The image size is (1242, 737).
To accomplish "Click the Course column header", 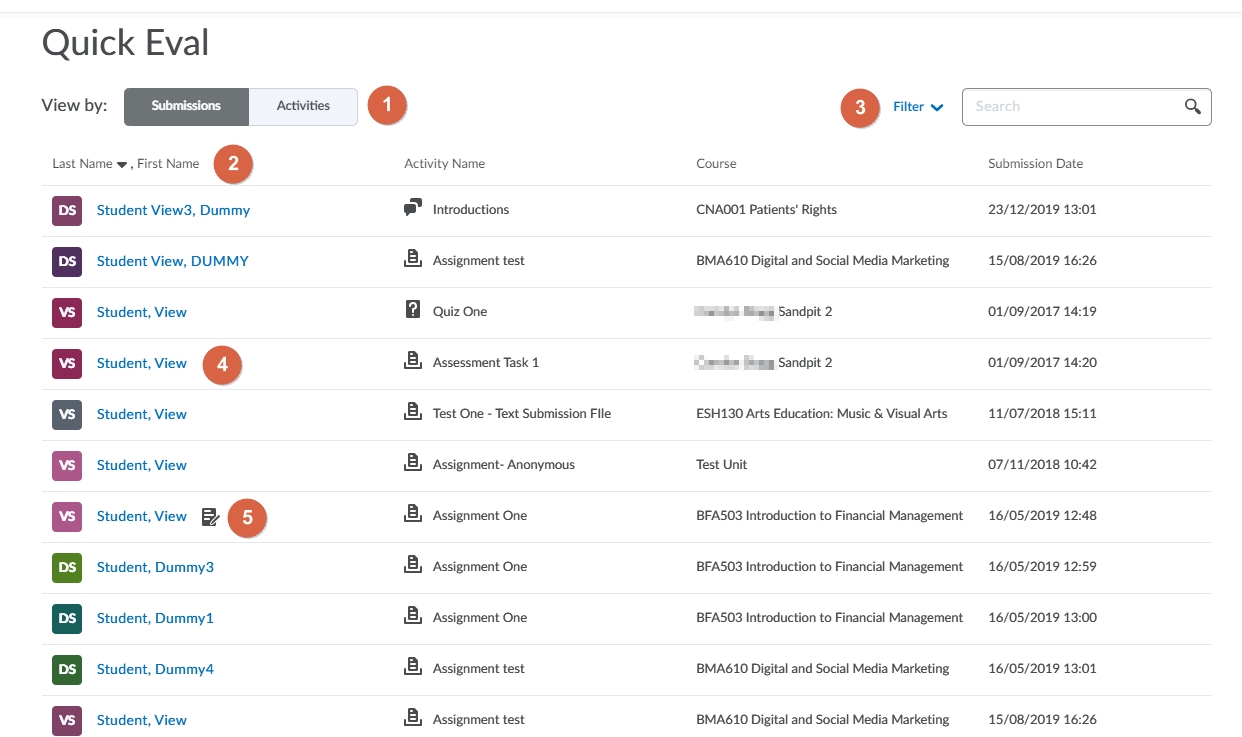I will [716, 164].
